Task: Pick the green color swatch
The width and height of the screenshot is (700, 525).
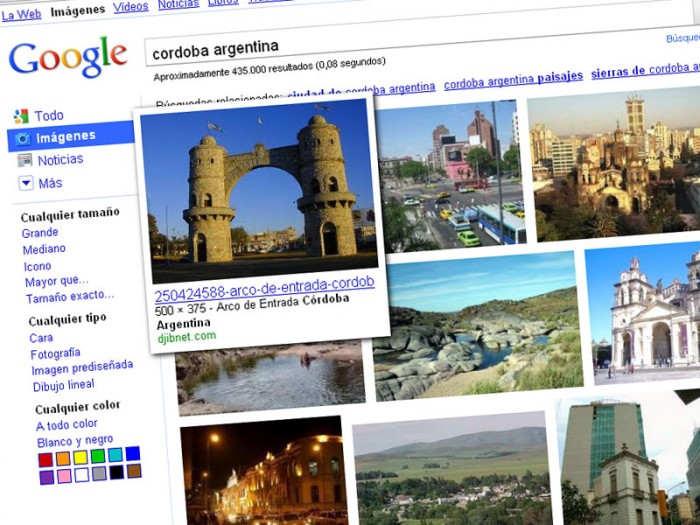Action: [98, 456]
